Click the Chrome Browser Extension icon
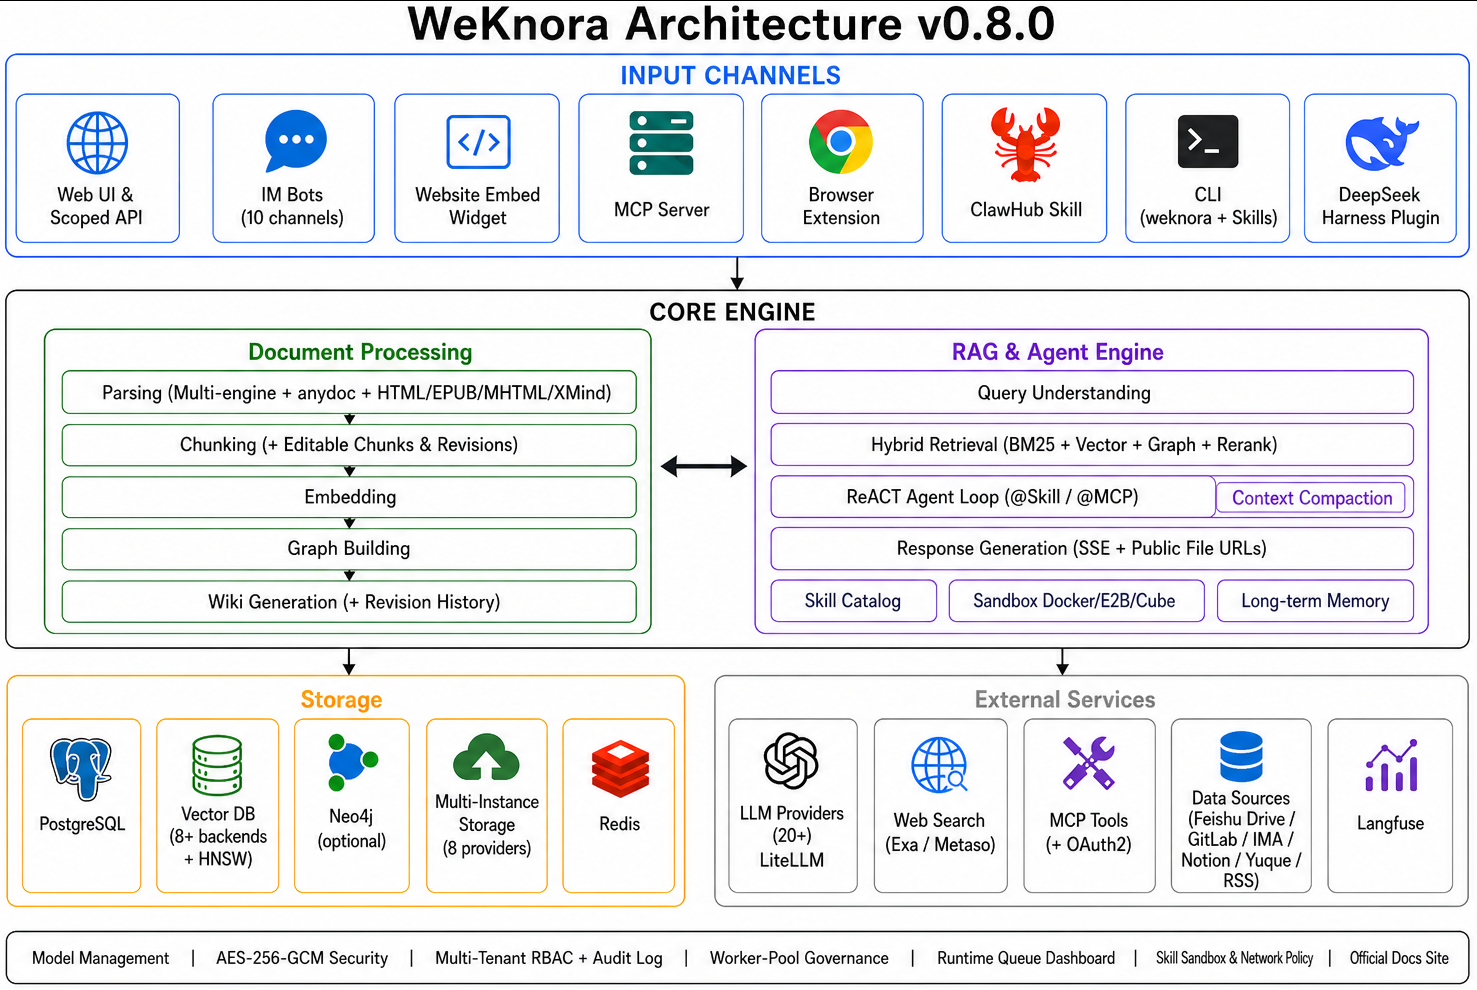 click(x=841, y=142)
